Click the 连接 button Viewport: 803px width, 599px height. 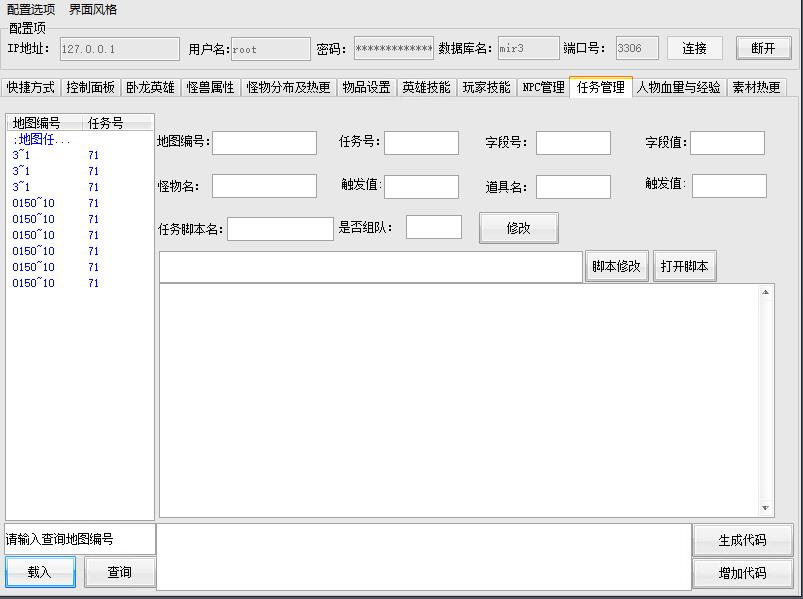pyautogui.click(x=694, y=48)
